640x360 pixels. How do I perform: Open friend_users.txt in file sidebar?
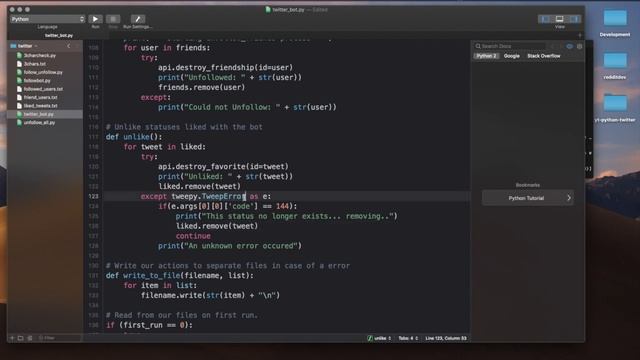coord(40,97)
